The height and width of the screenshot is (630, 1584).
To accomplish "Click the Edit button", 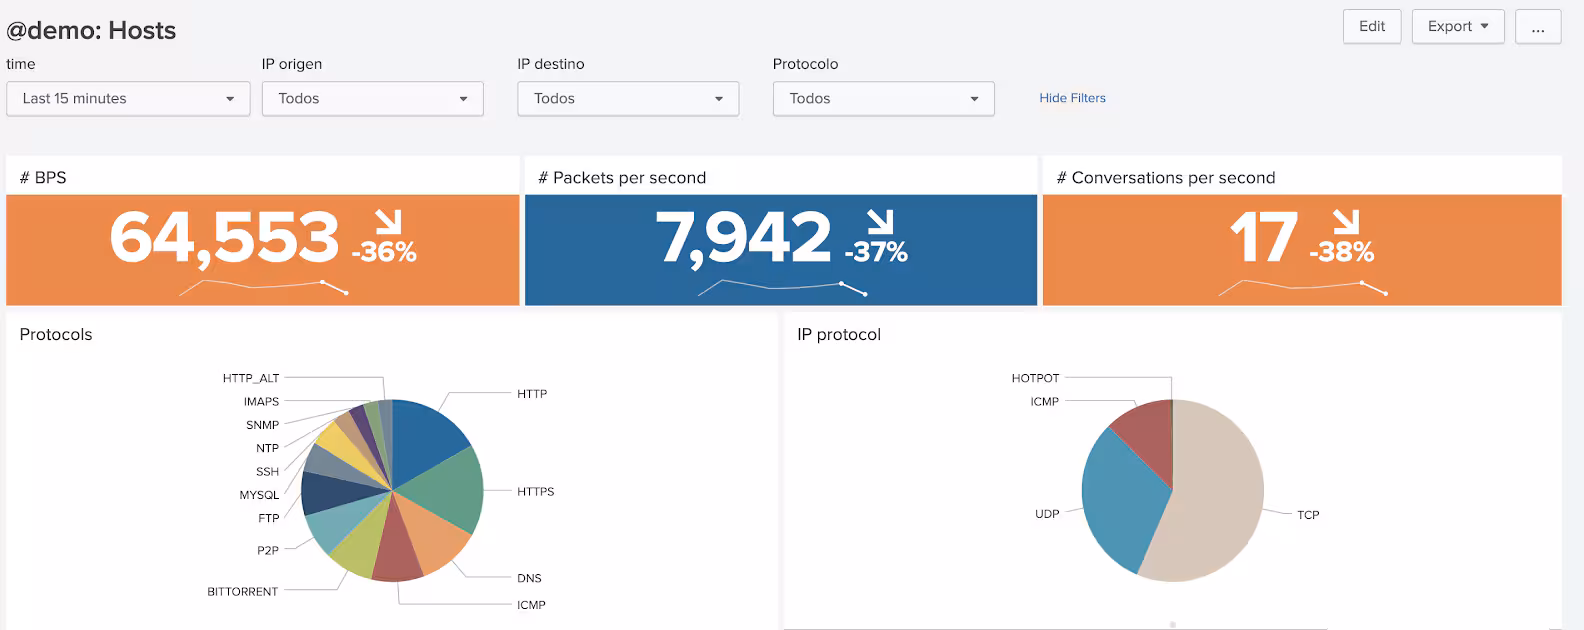I will [1371, 27].
